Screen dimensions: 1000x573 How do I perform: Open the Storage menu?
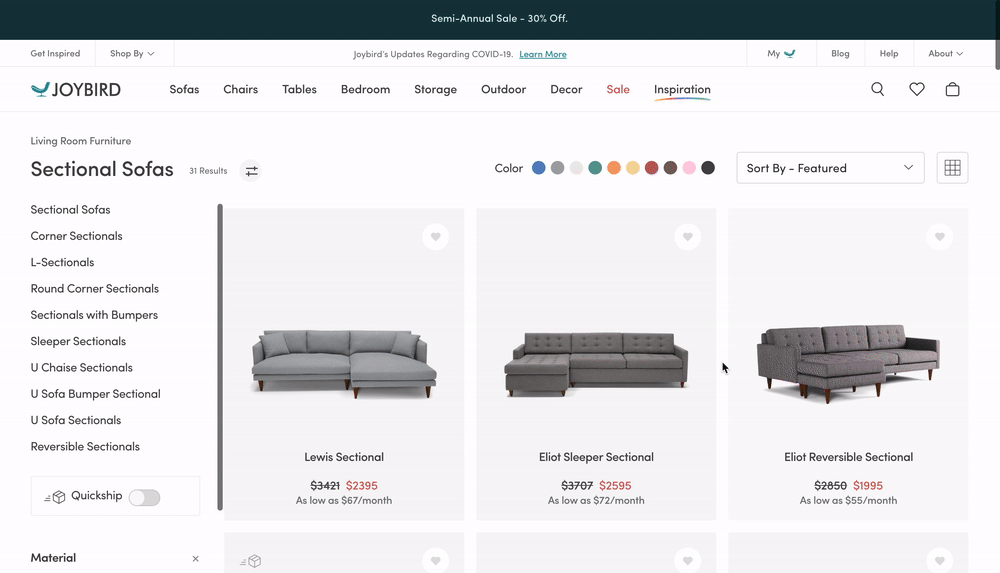click(x=436, y=89)
